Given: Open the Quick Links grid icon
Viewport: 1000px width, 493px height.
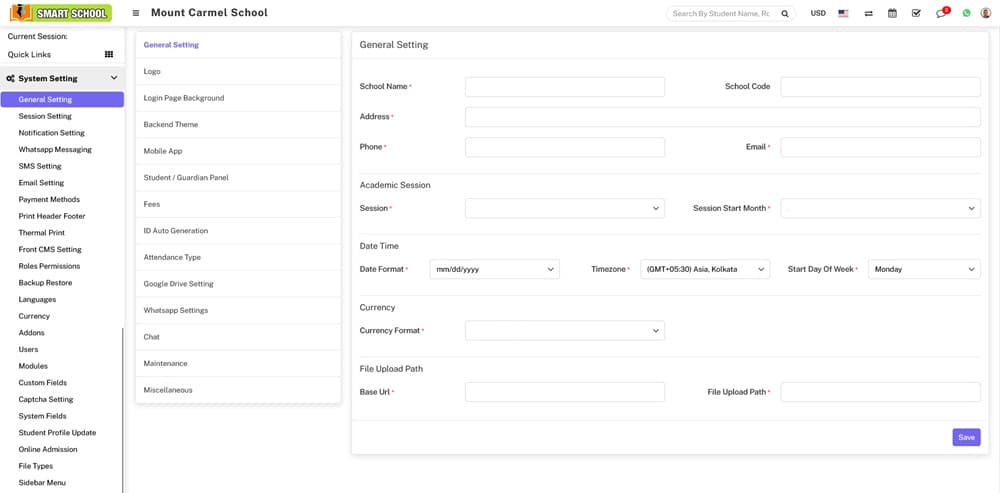Looking at the screenshot, I should (x=109, y=55).
